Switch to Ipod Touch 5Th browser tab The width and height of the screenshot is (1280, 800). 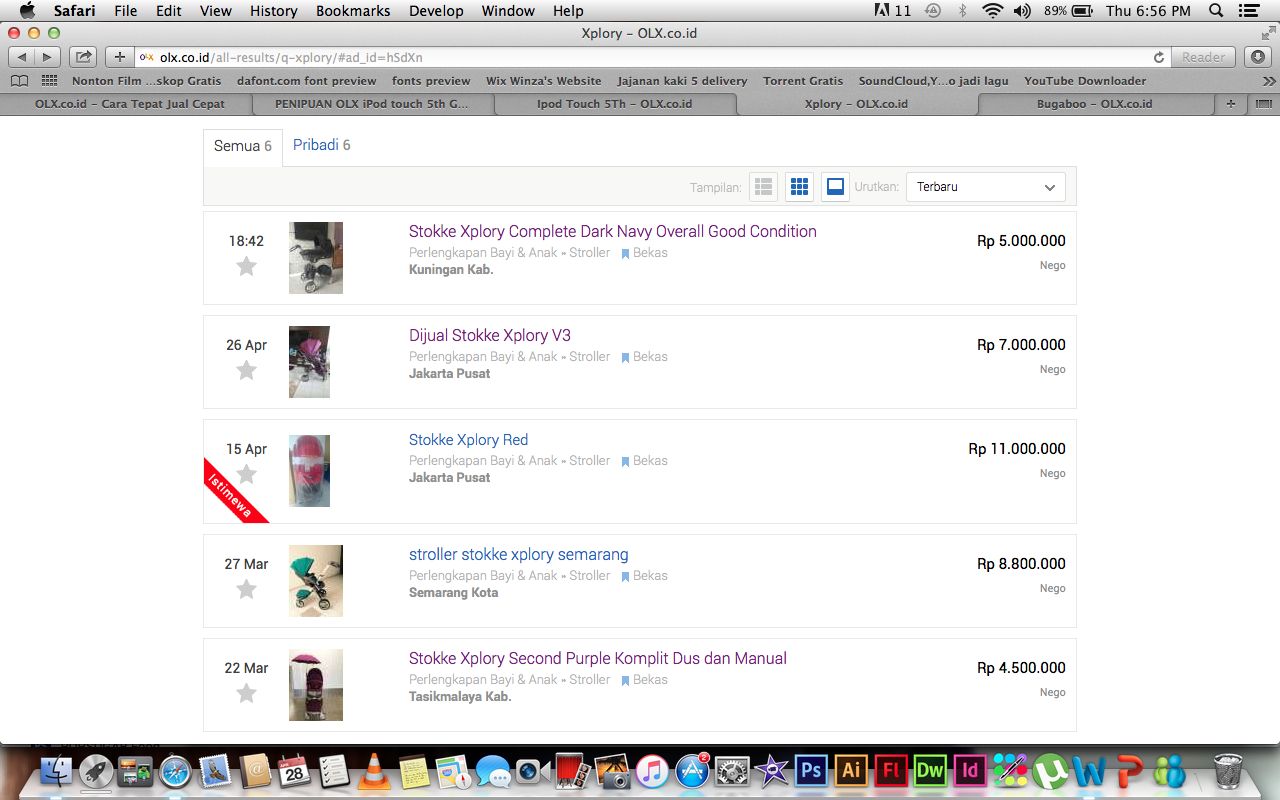614,104
